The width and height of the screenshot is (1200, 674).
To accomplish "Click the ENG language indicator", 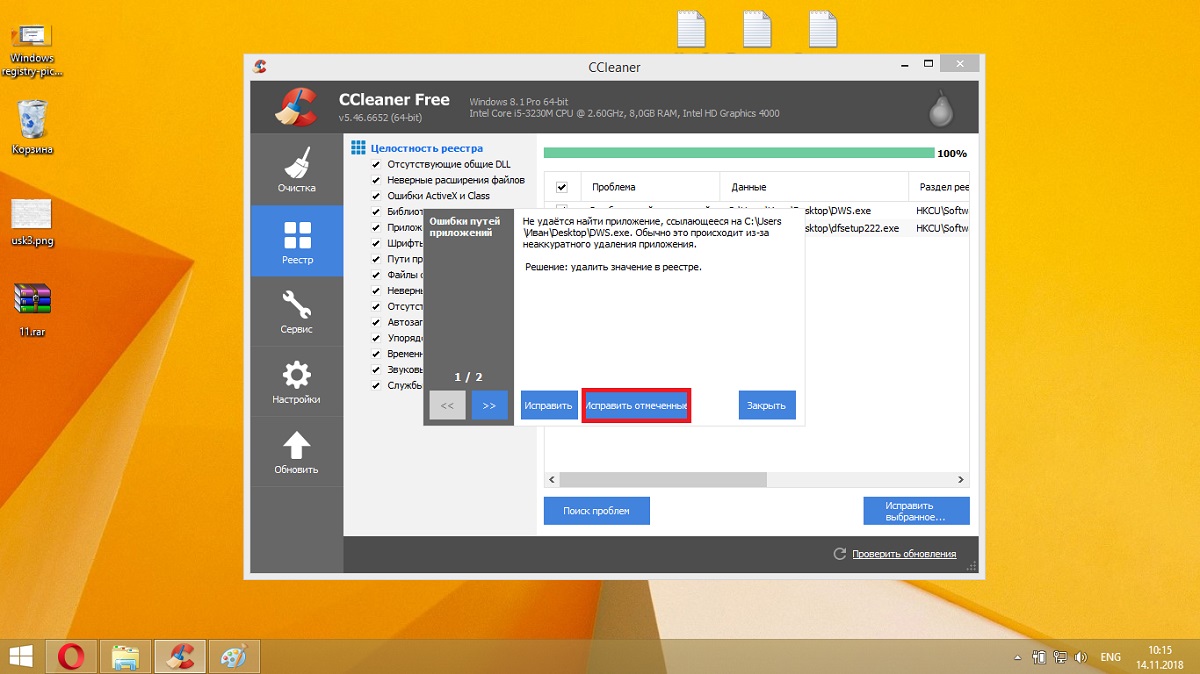I will 1110,657.
